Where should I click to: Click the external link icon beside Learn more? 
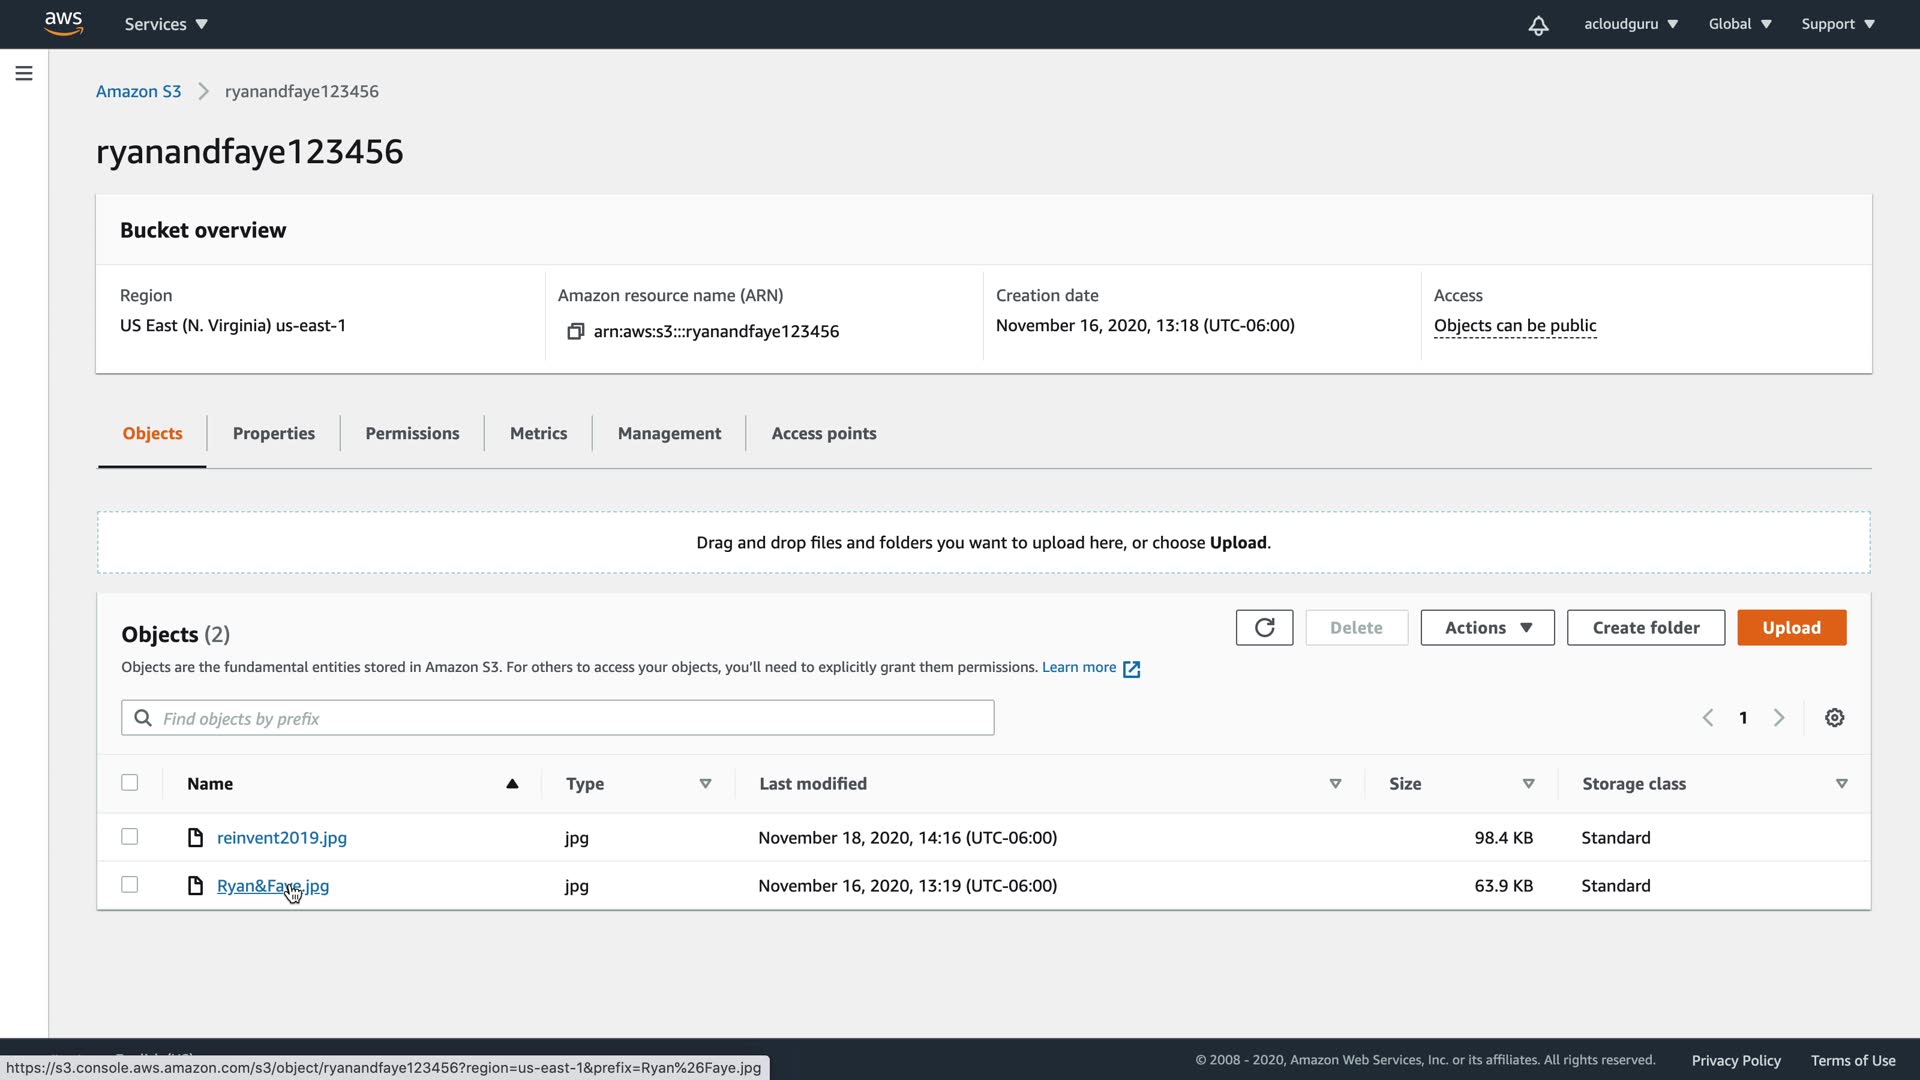1131,669
